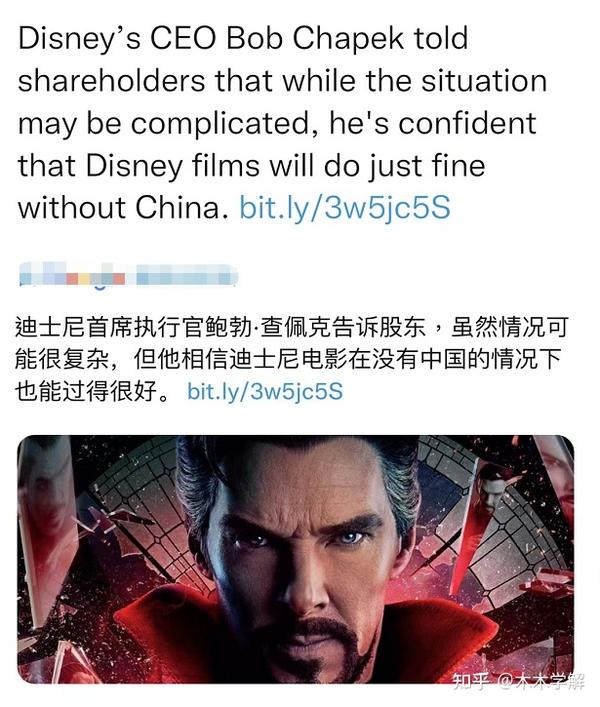Open the bit.ly/3w5jc5S link after "without China."
Image resolution: width=600 pixels, height=707 pixels.
tap(345, 208)
